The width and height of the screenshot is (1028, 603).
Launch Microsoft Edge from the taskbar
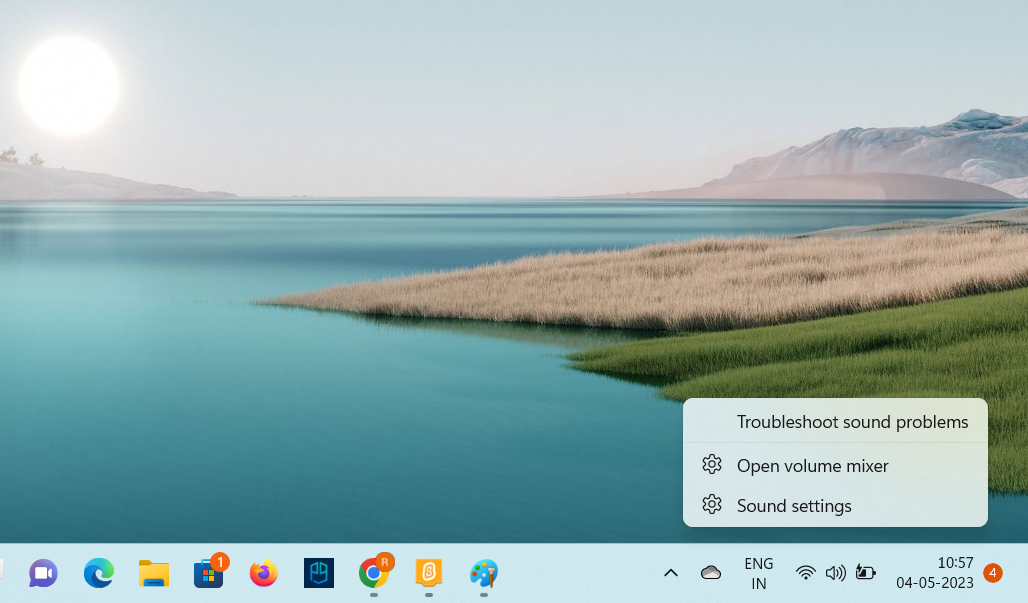98,573
